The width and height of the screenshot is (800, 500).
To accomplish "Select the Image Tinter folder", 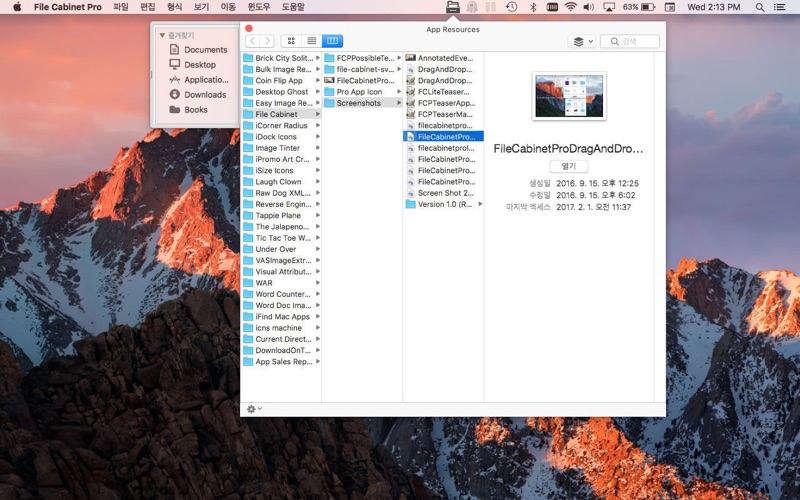I will tap(281, 148).
